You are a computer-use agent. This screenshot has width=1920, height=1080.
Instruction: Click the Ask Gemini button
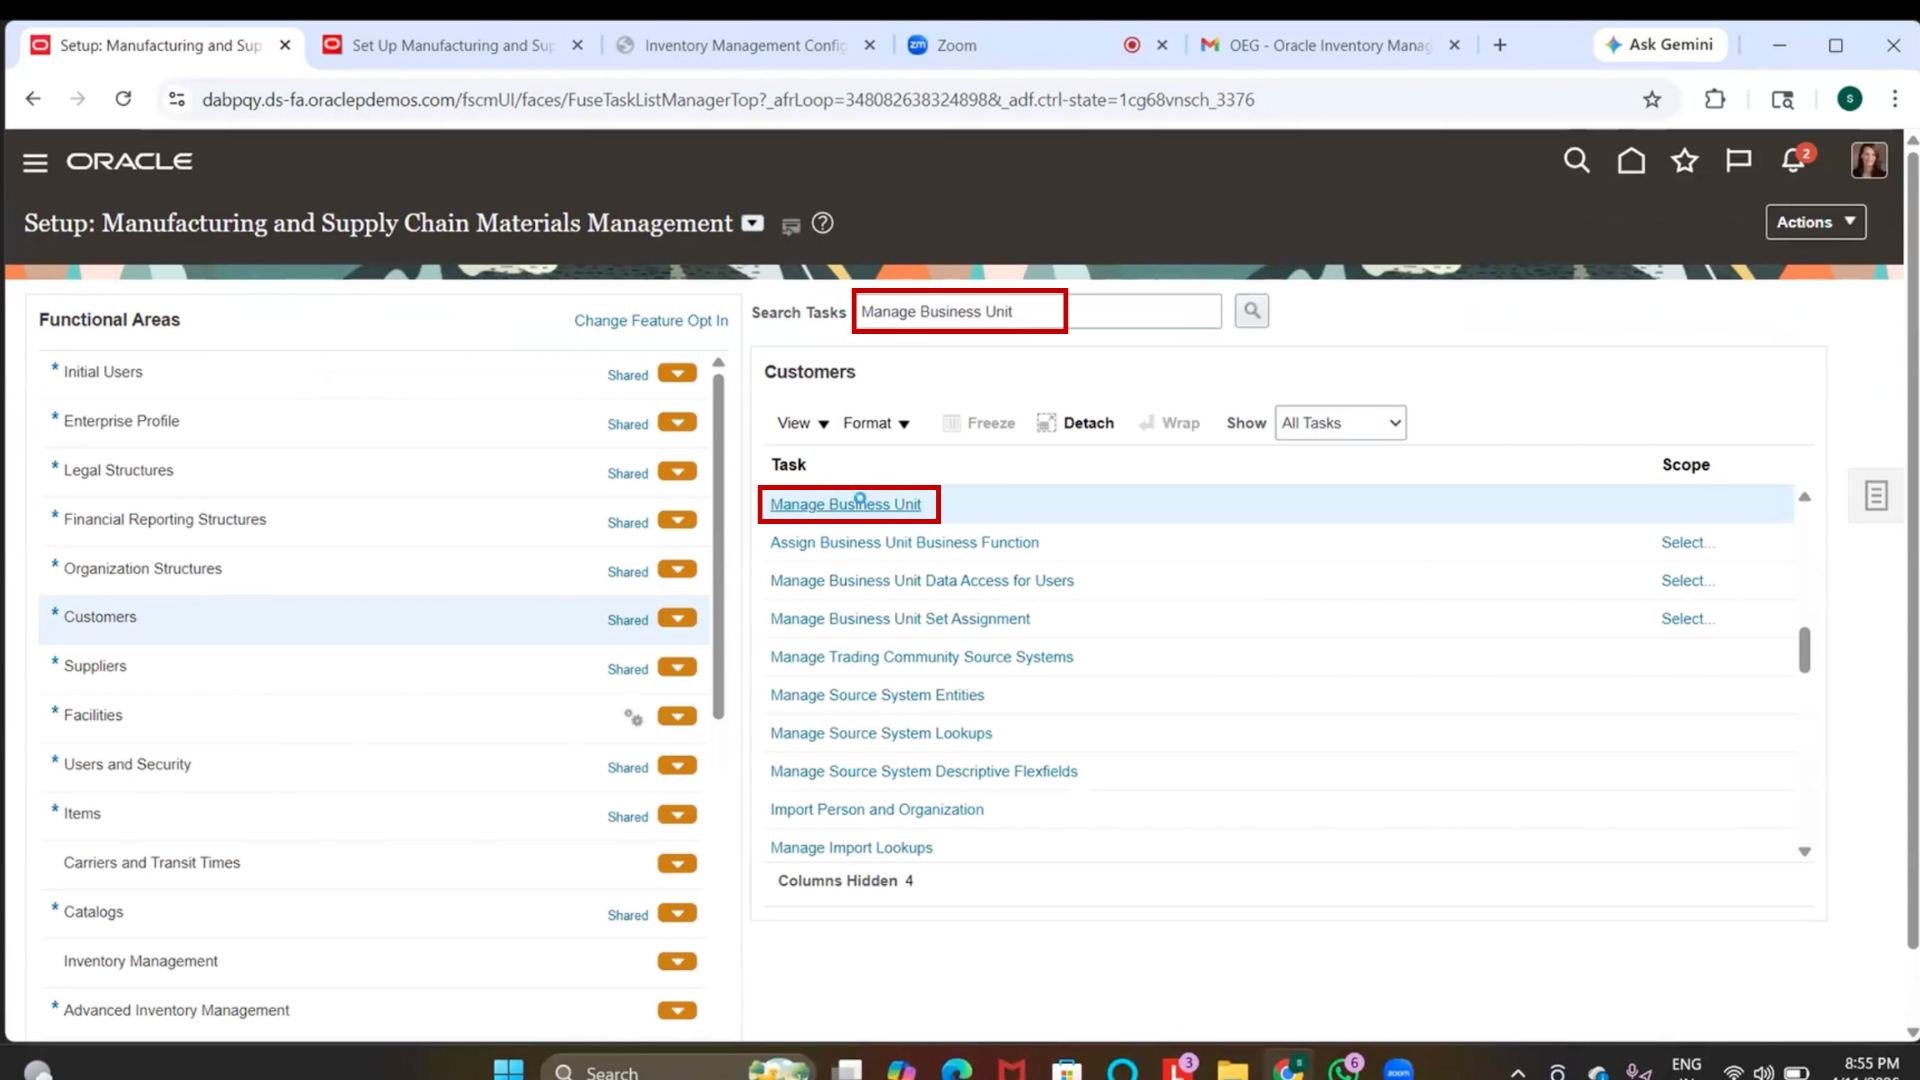tap(1659, 45)
